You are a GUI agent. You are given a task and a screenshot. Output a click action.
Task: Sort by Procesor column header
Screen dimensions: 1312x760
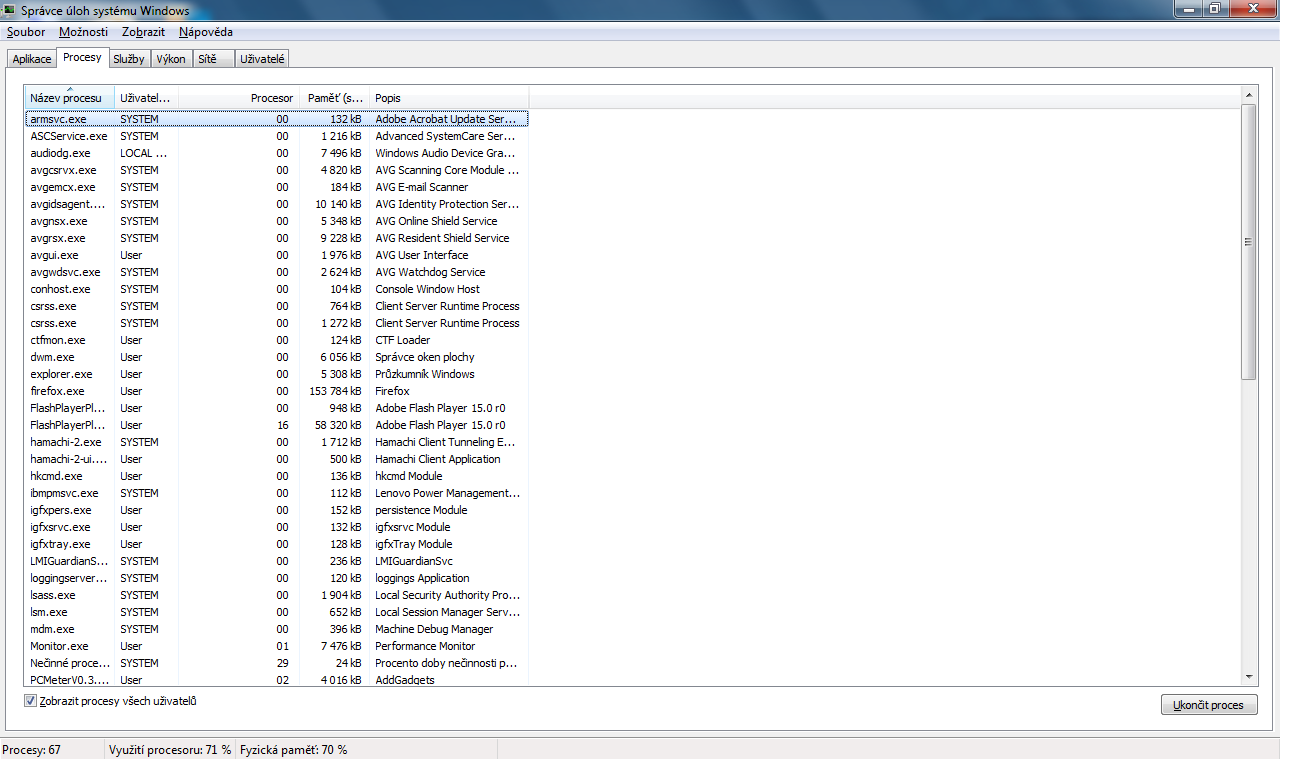[239, 98]
